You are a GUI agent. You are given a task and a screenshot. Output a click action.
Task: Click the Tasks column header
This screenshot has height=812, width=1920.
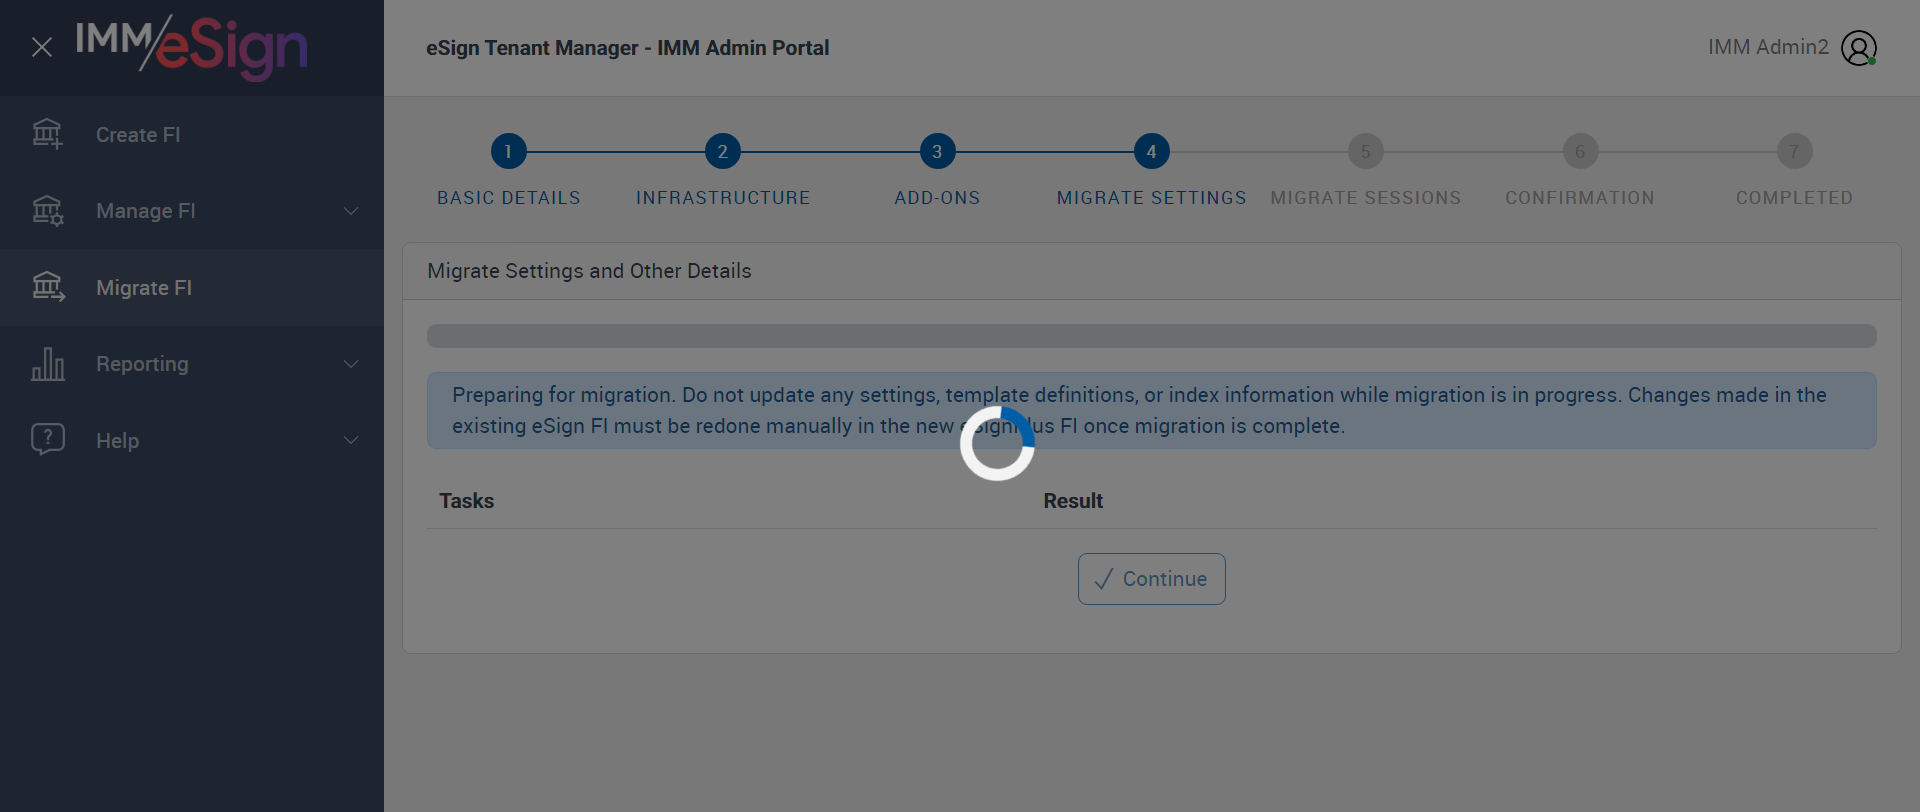click(x=467, y=501)
